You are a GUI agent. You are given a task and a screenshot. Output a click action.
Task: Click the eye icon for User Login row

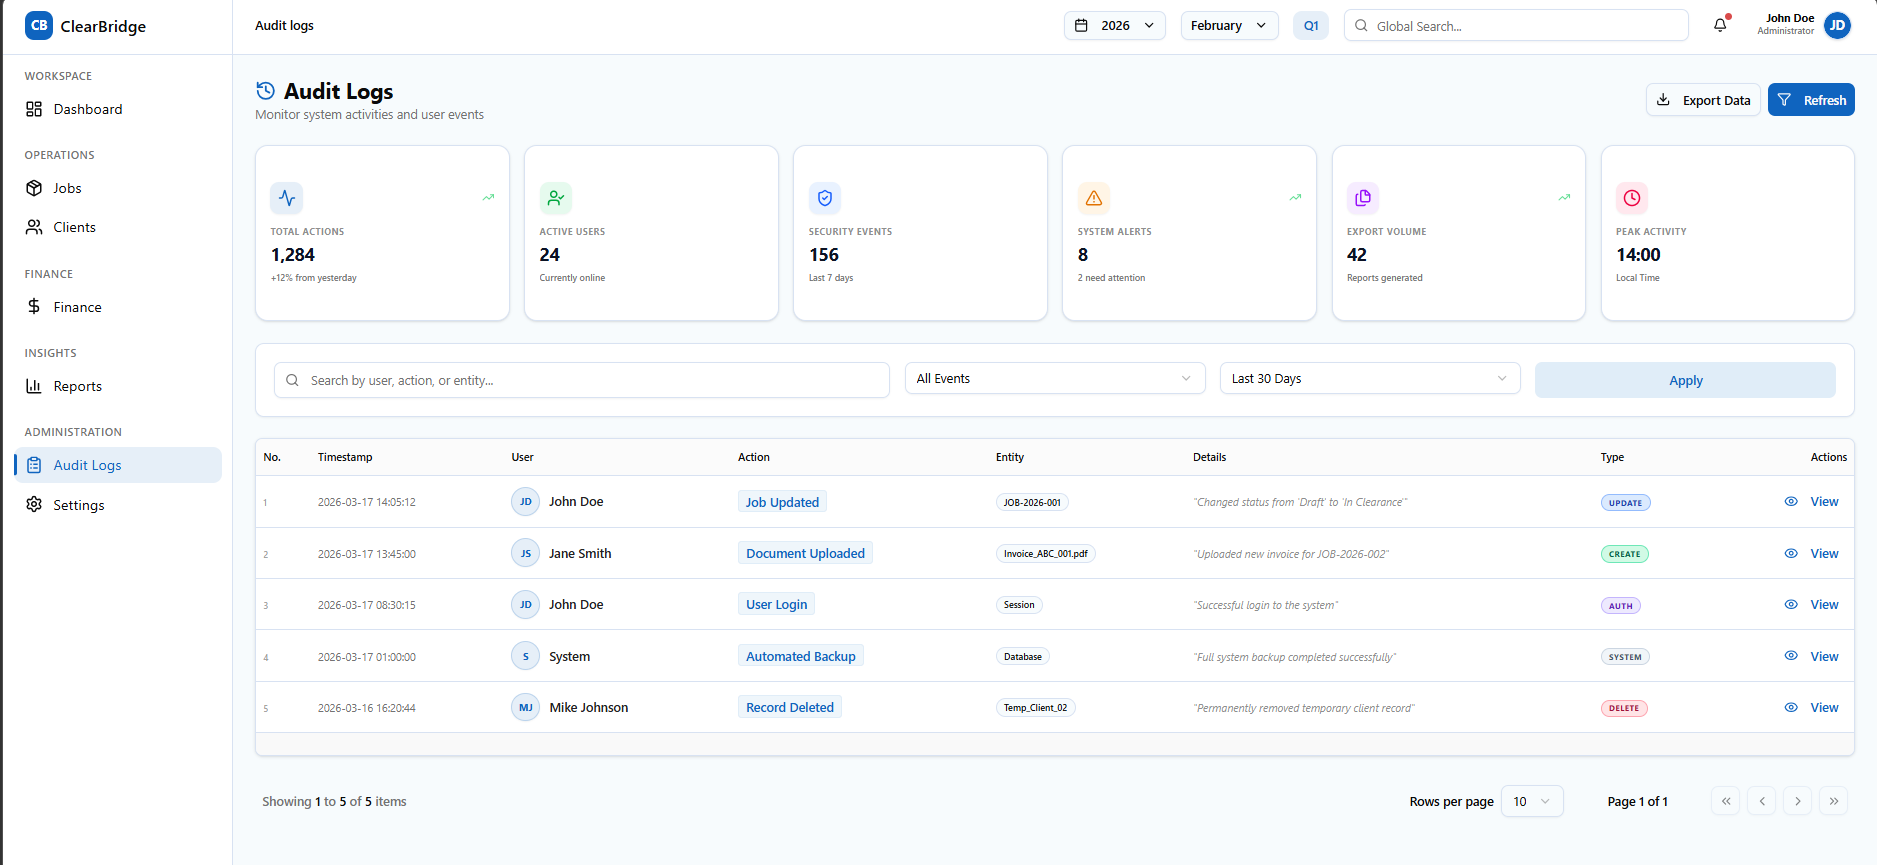coord(1791,604)
